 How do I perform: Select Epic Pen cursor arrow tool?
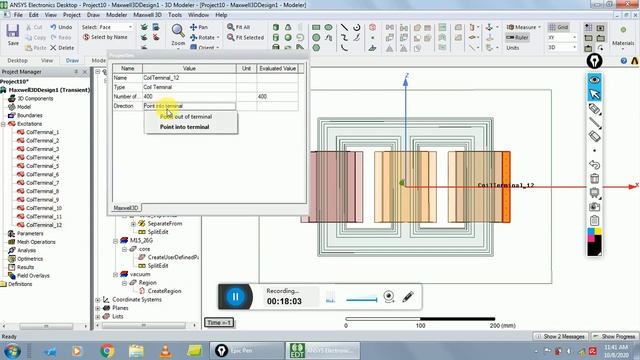pos(594,95)
